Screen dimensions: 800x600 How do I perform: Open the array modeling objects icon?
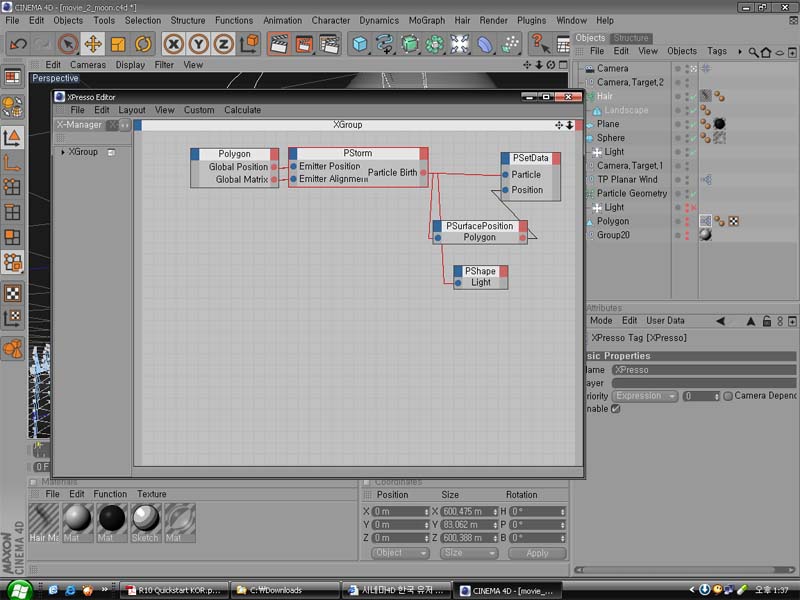click(435, 44)
